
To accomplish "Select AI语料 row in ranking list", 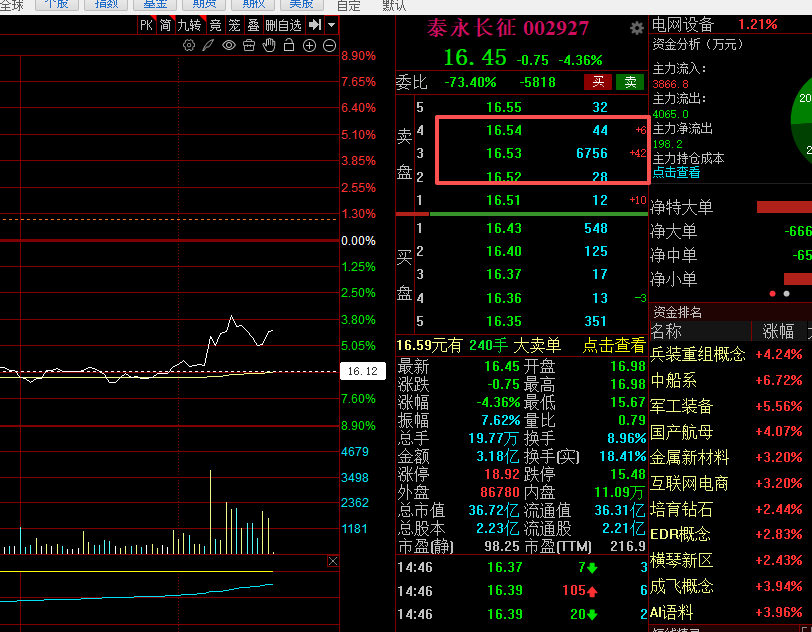I will (x=672, y=612).
